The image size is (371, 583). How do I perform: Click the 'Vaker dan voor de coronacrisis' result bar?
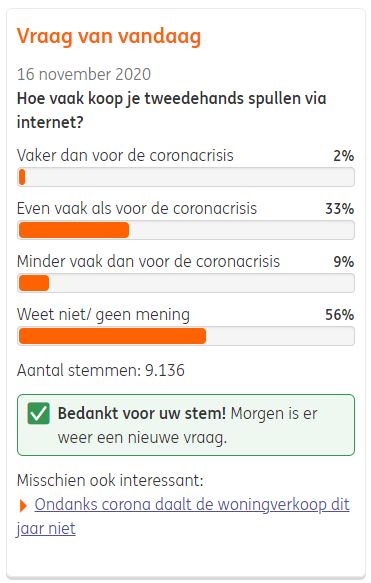(x=186, y=177)
